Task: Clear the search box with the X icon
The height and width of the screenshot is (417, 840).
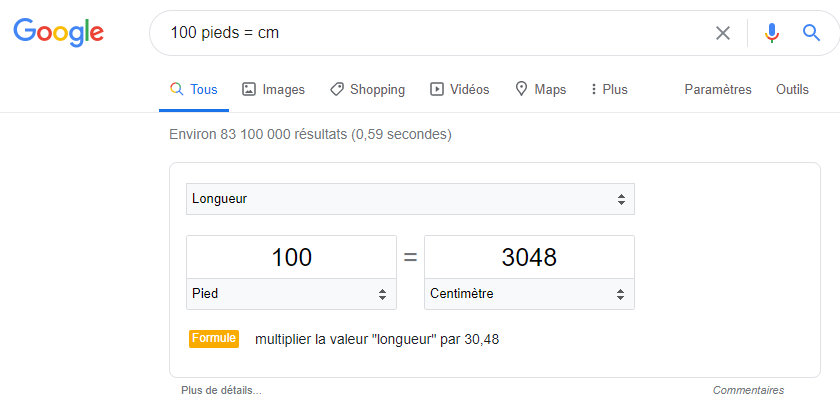Action: click(723, 33)
